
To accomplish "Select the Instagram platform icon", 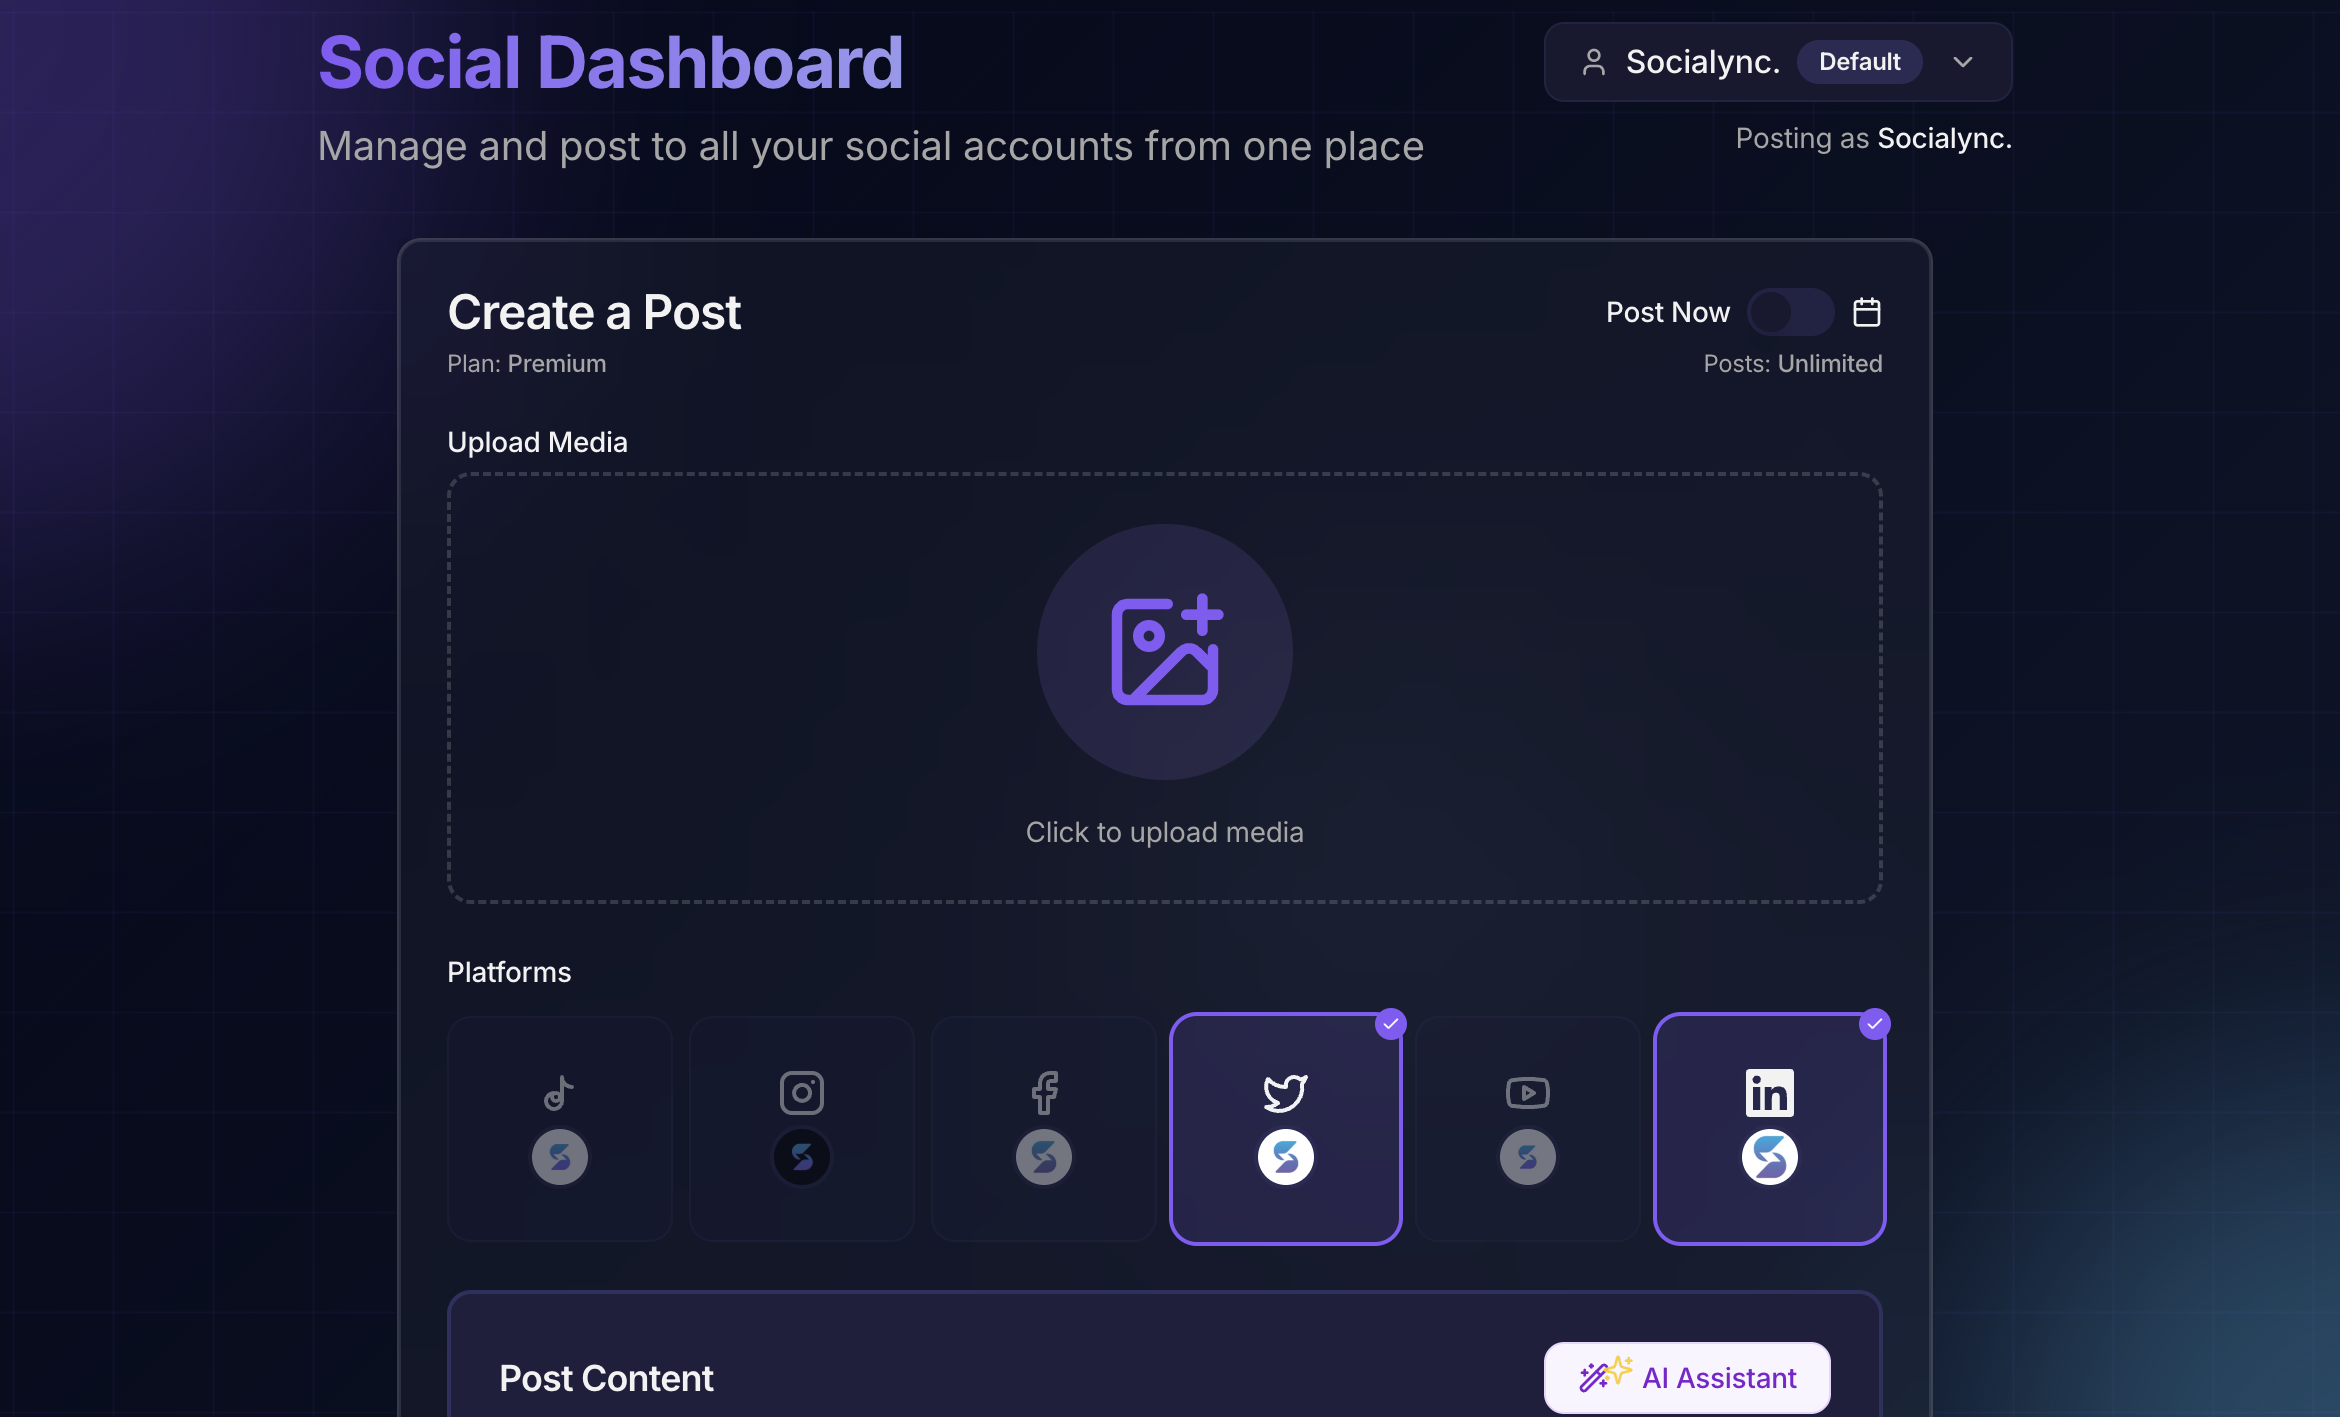I will [801, 1092].
